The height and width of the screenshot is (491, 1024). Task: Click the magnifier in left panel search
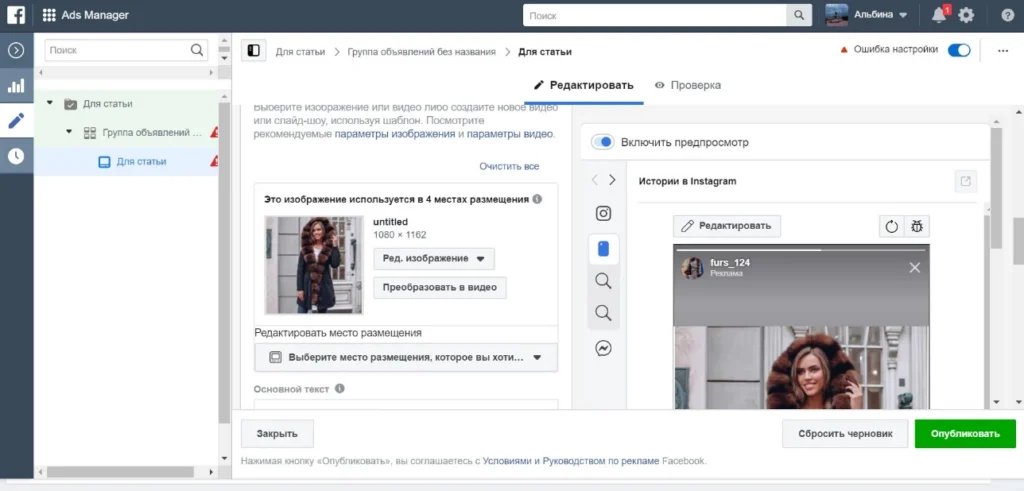(197, 50)
